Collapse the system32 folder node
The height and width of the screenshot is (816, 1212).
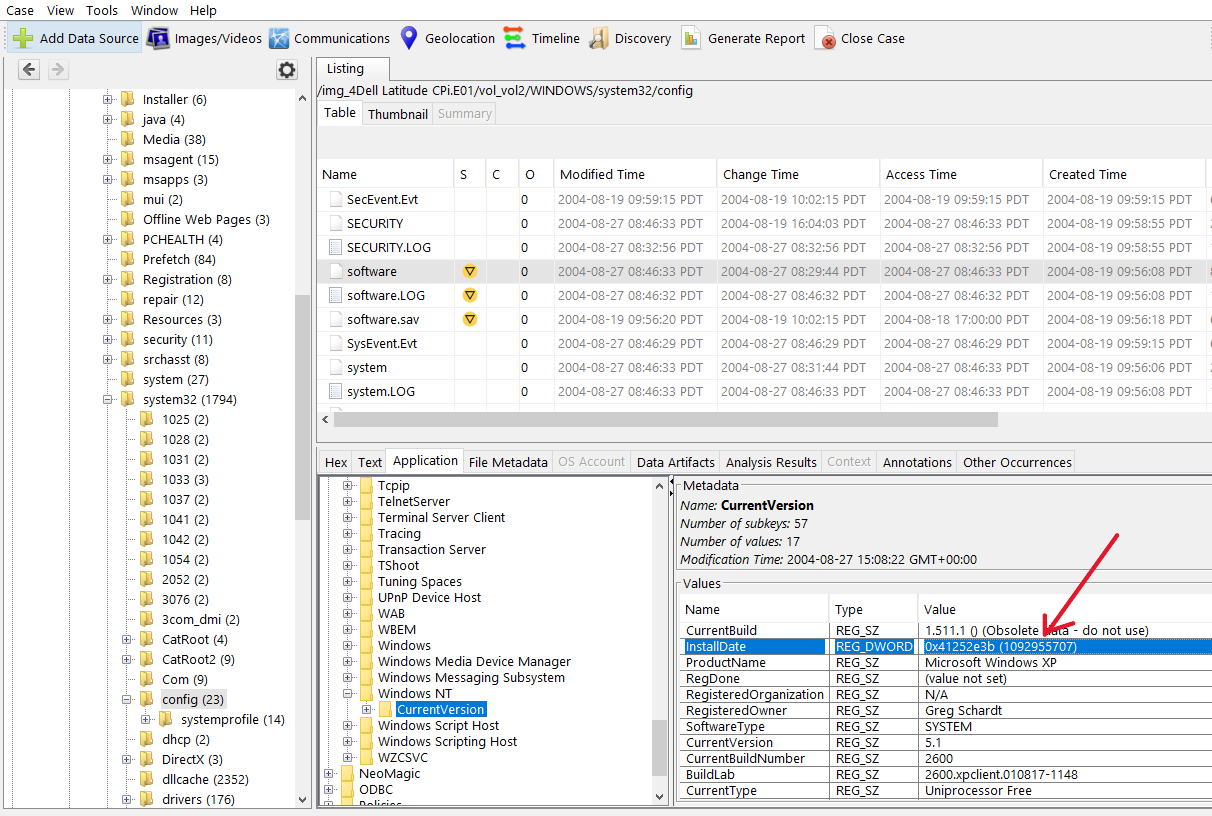pyautogui.click(x=108, y=399)
